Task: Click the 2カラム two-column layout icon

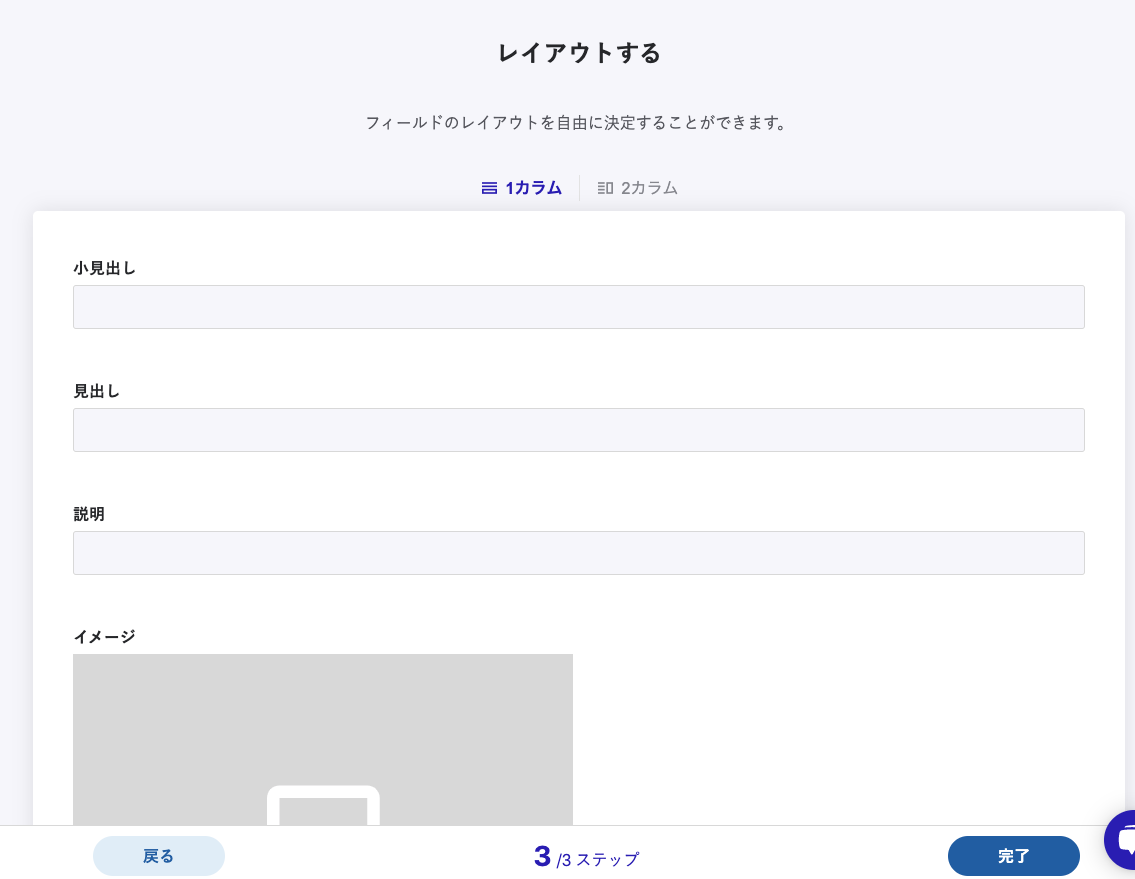Action: point(605,188)
